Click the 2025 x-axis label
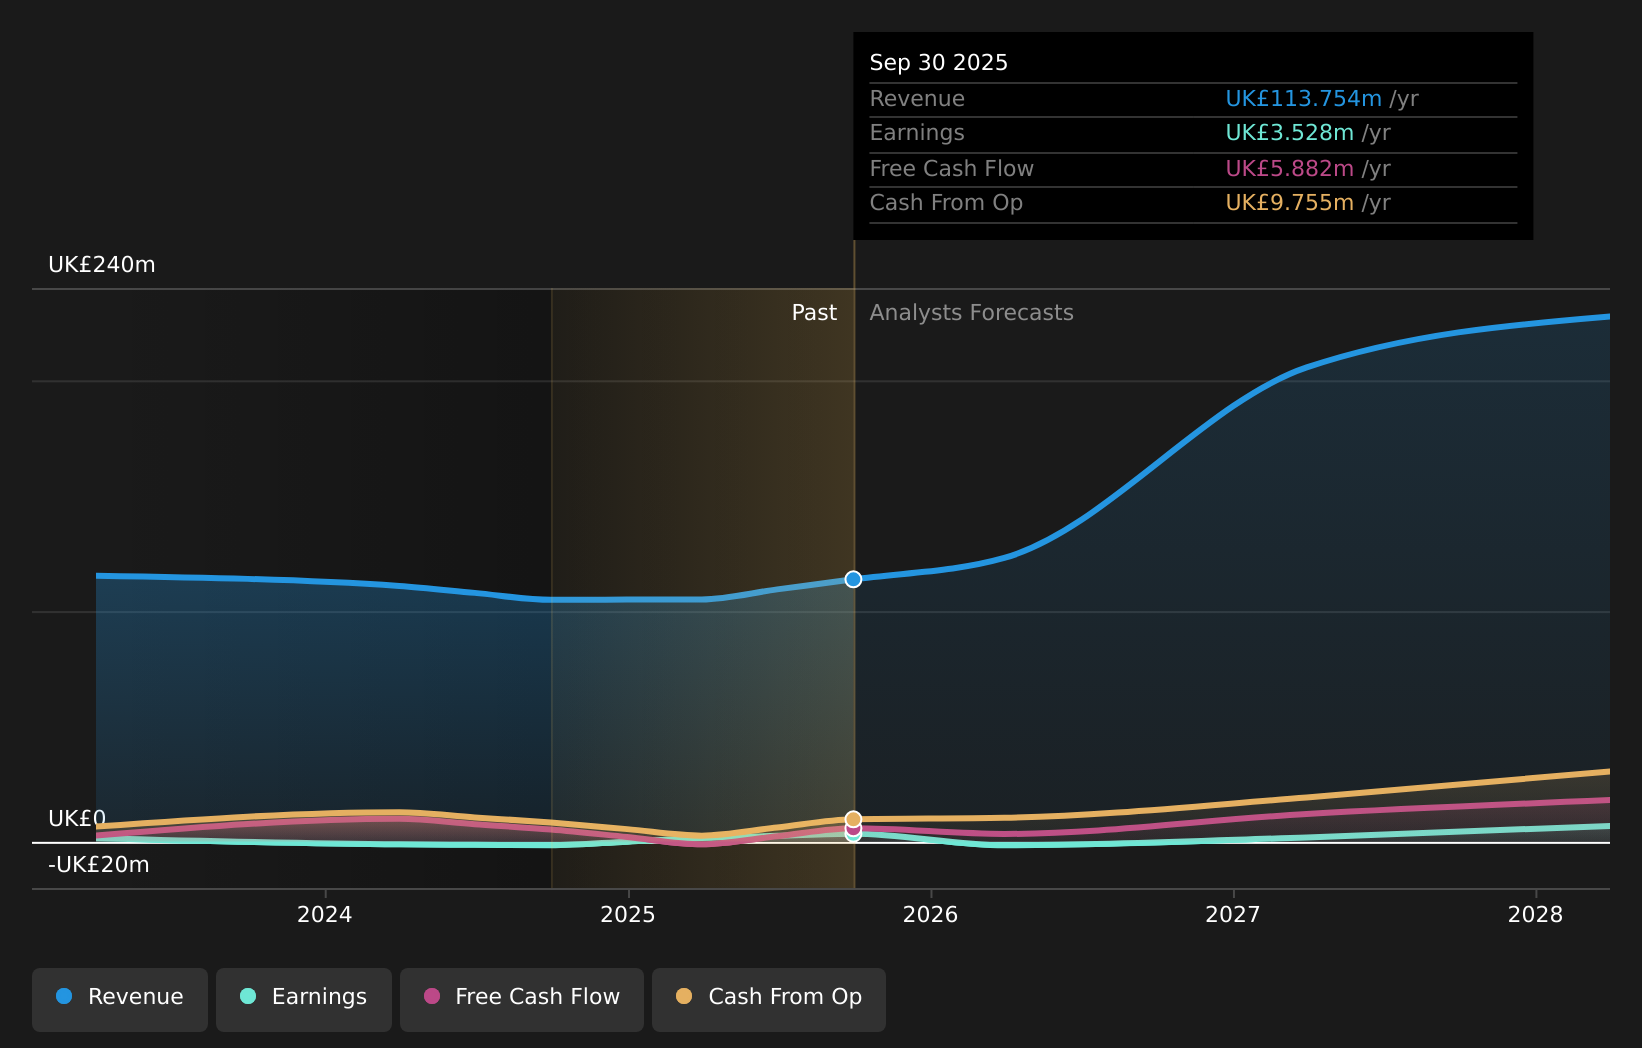This screenshot has width=1642, height=1048. pos(628,915)
